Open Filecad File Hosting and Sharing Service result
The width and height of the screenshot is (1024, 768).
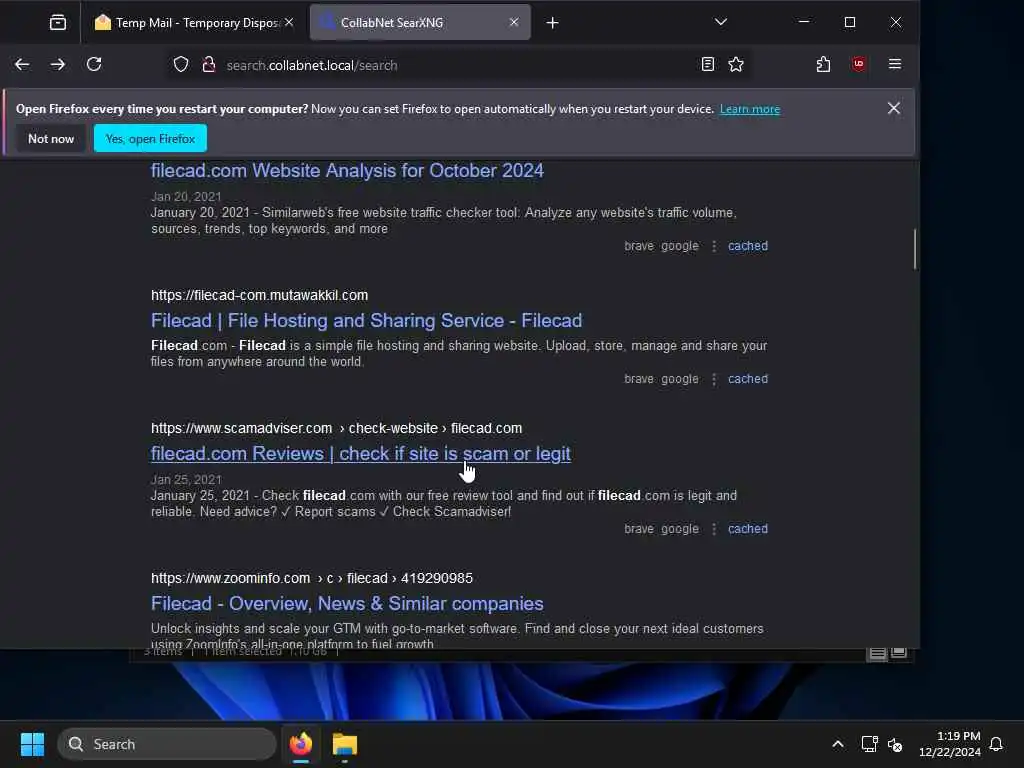tap(366, 321)
